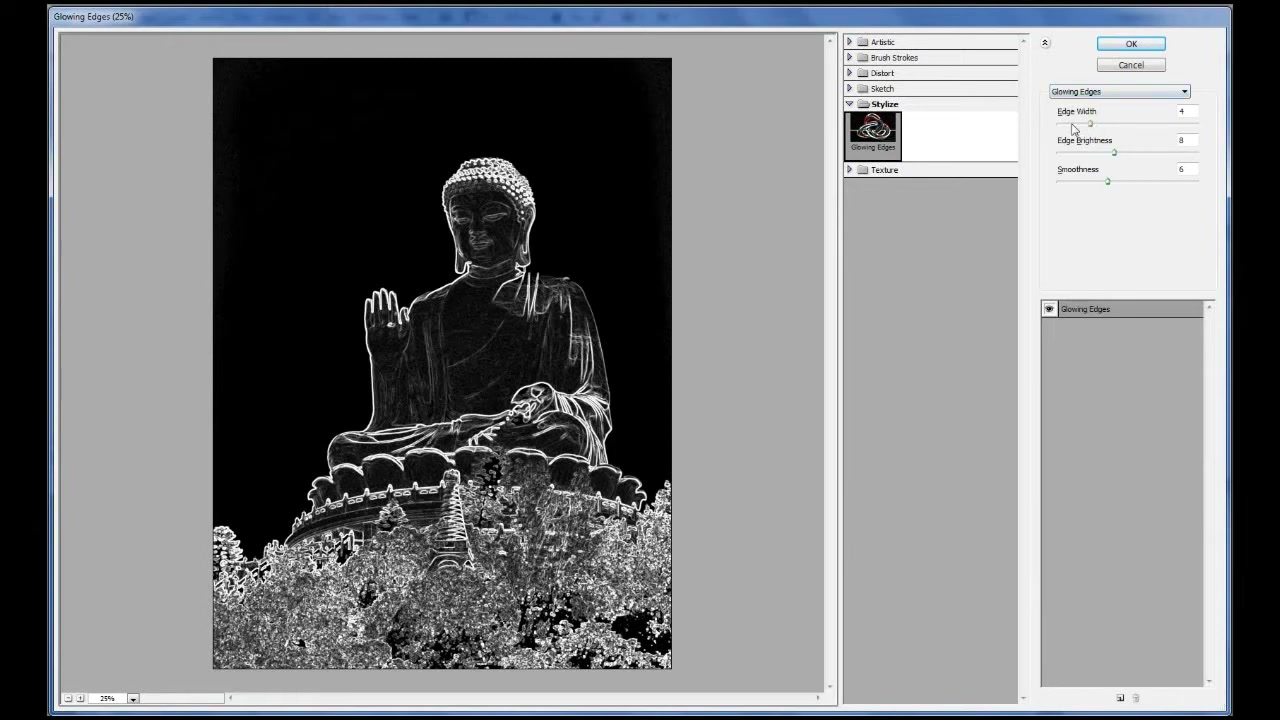Click the Sketch folder icon

pyautogui.click(x=863, y=88)
